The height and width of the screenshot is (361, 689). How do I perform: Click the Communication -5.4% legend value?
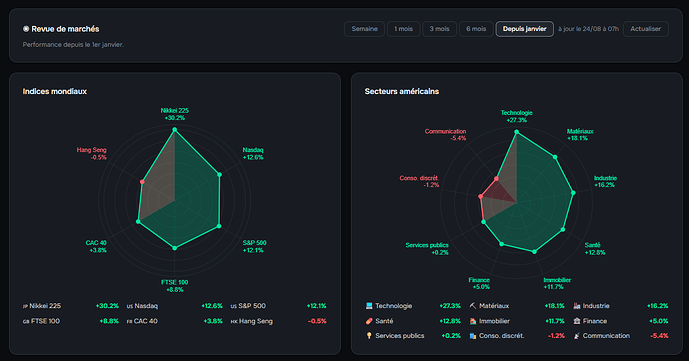click(659, 336)
